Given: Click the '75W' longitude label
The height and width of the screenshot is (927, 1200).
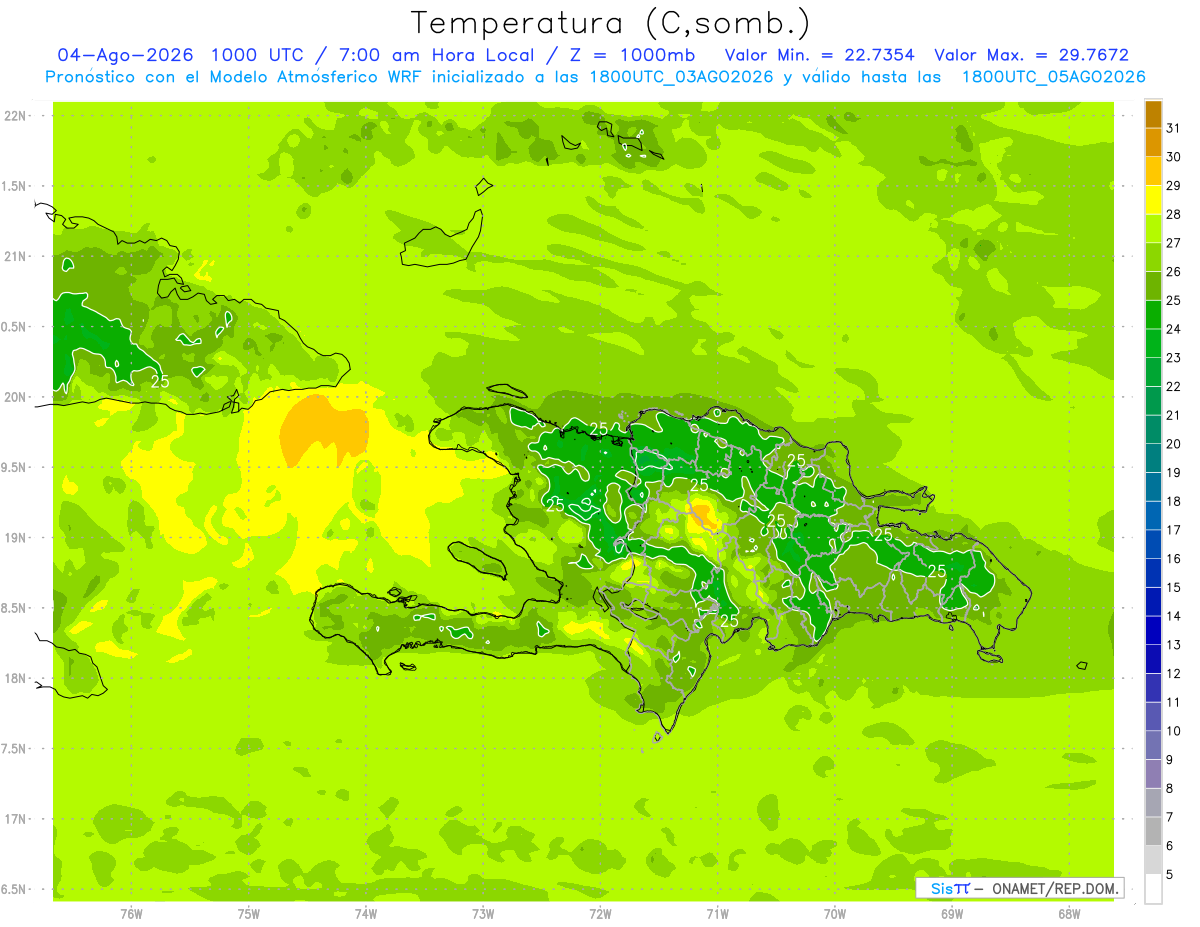Looking at the screenshot, I should coord(249,914).
